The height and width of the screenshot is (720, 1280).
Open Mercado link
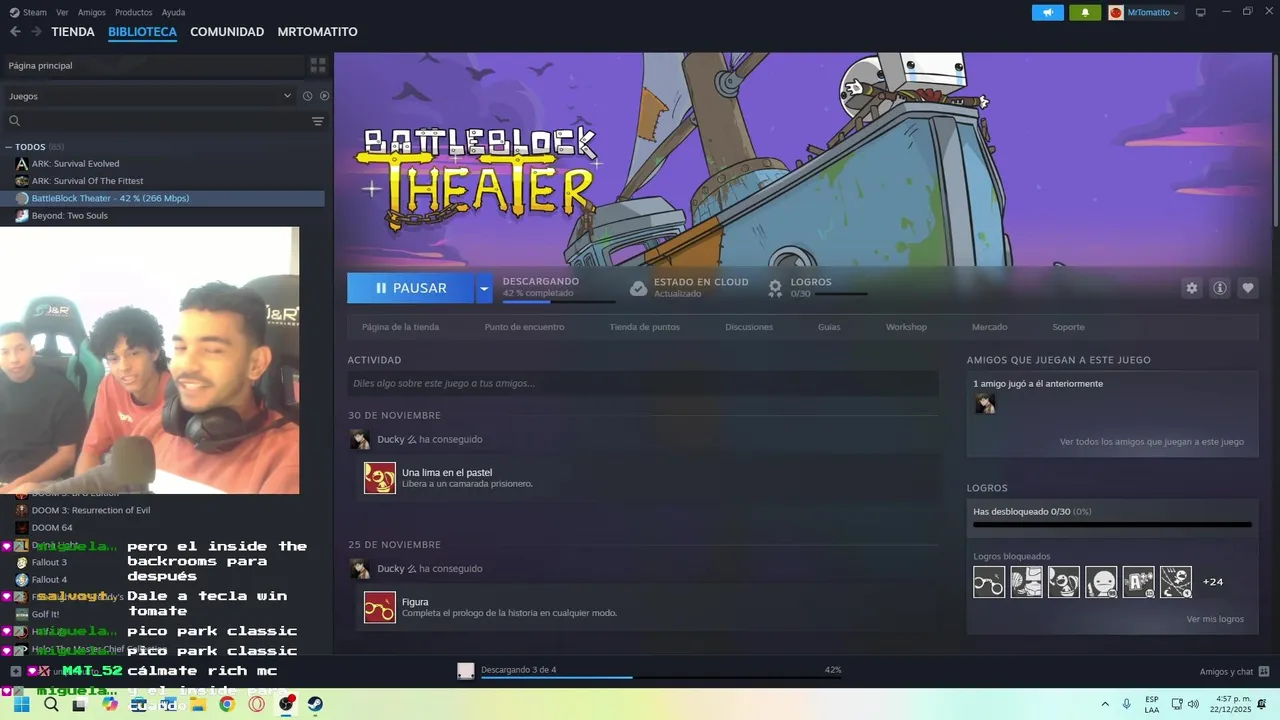[990, 327]
